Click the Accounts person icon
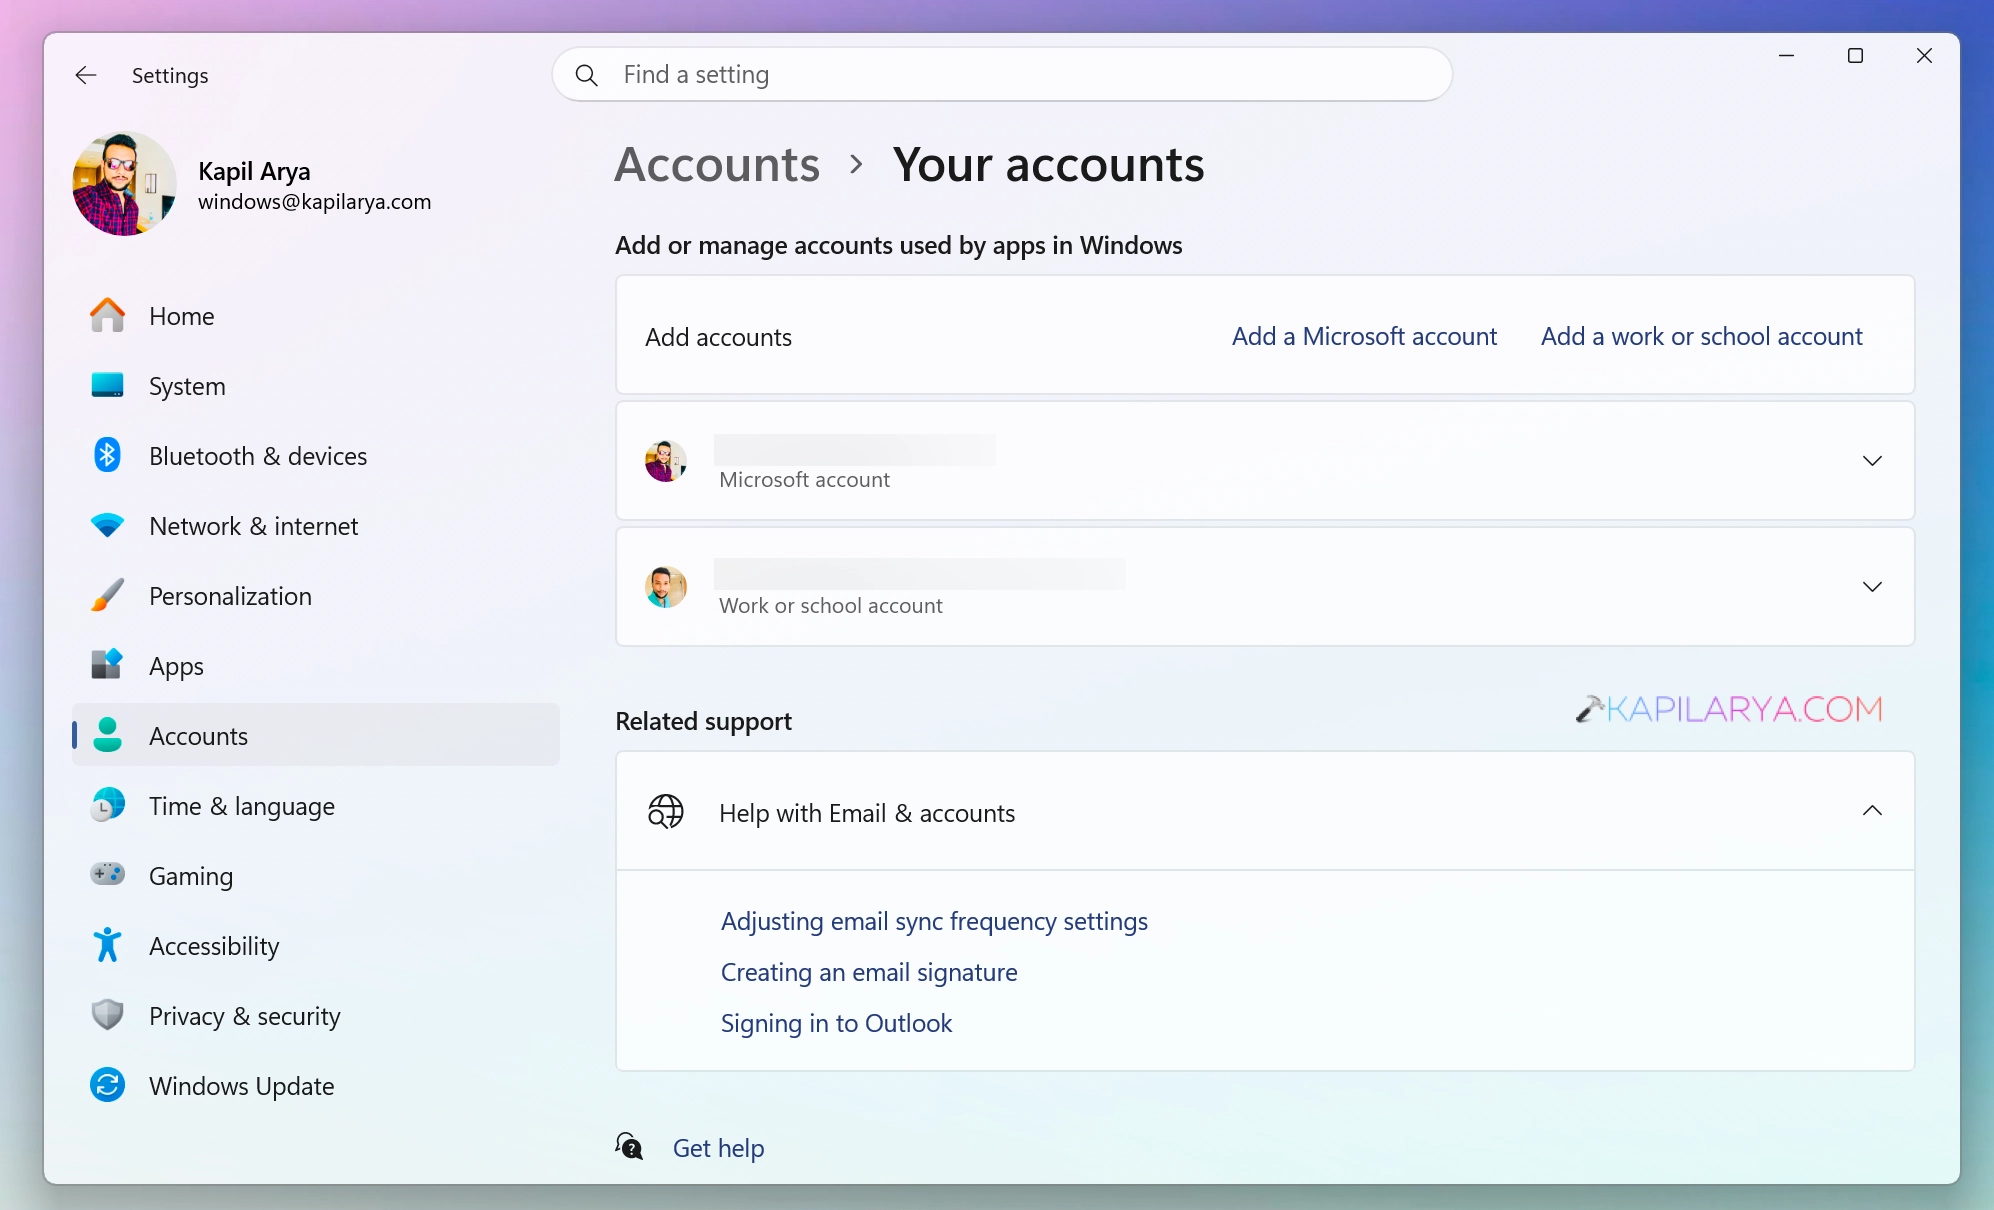The image size is (1994, 1210). 107,735
